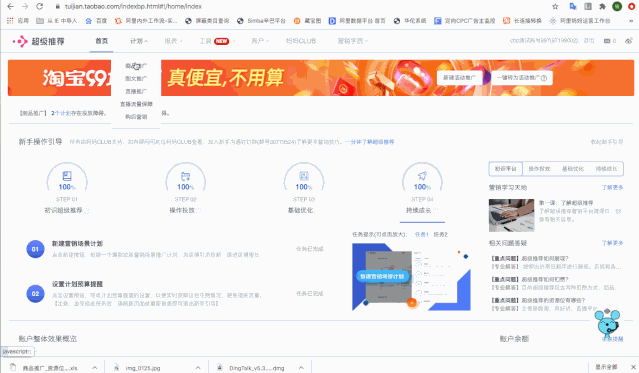The height and width of the screenshot is (373, 639).
Task: Open 了解更多 beside 营销学习天地
Action: pyautogui.click(x=613, y=188)
